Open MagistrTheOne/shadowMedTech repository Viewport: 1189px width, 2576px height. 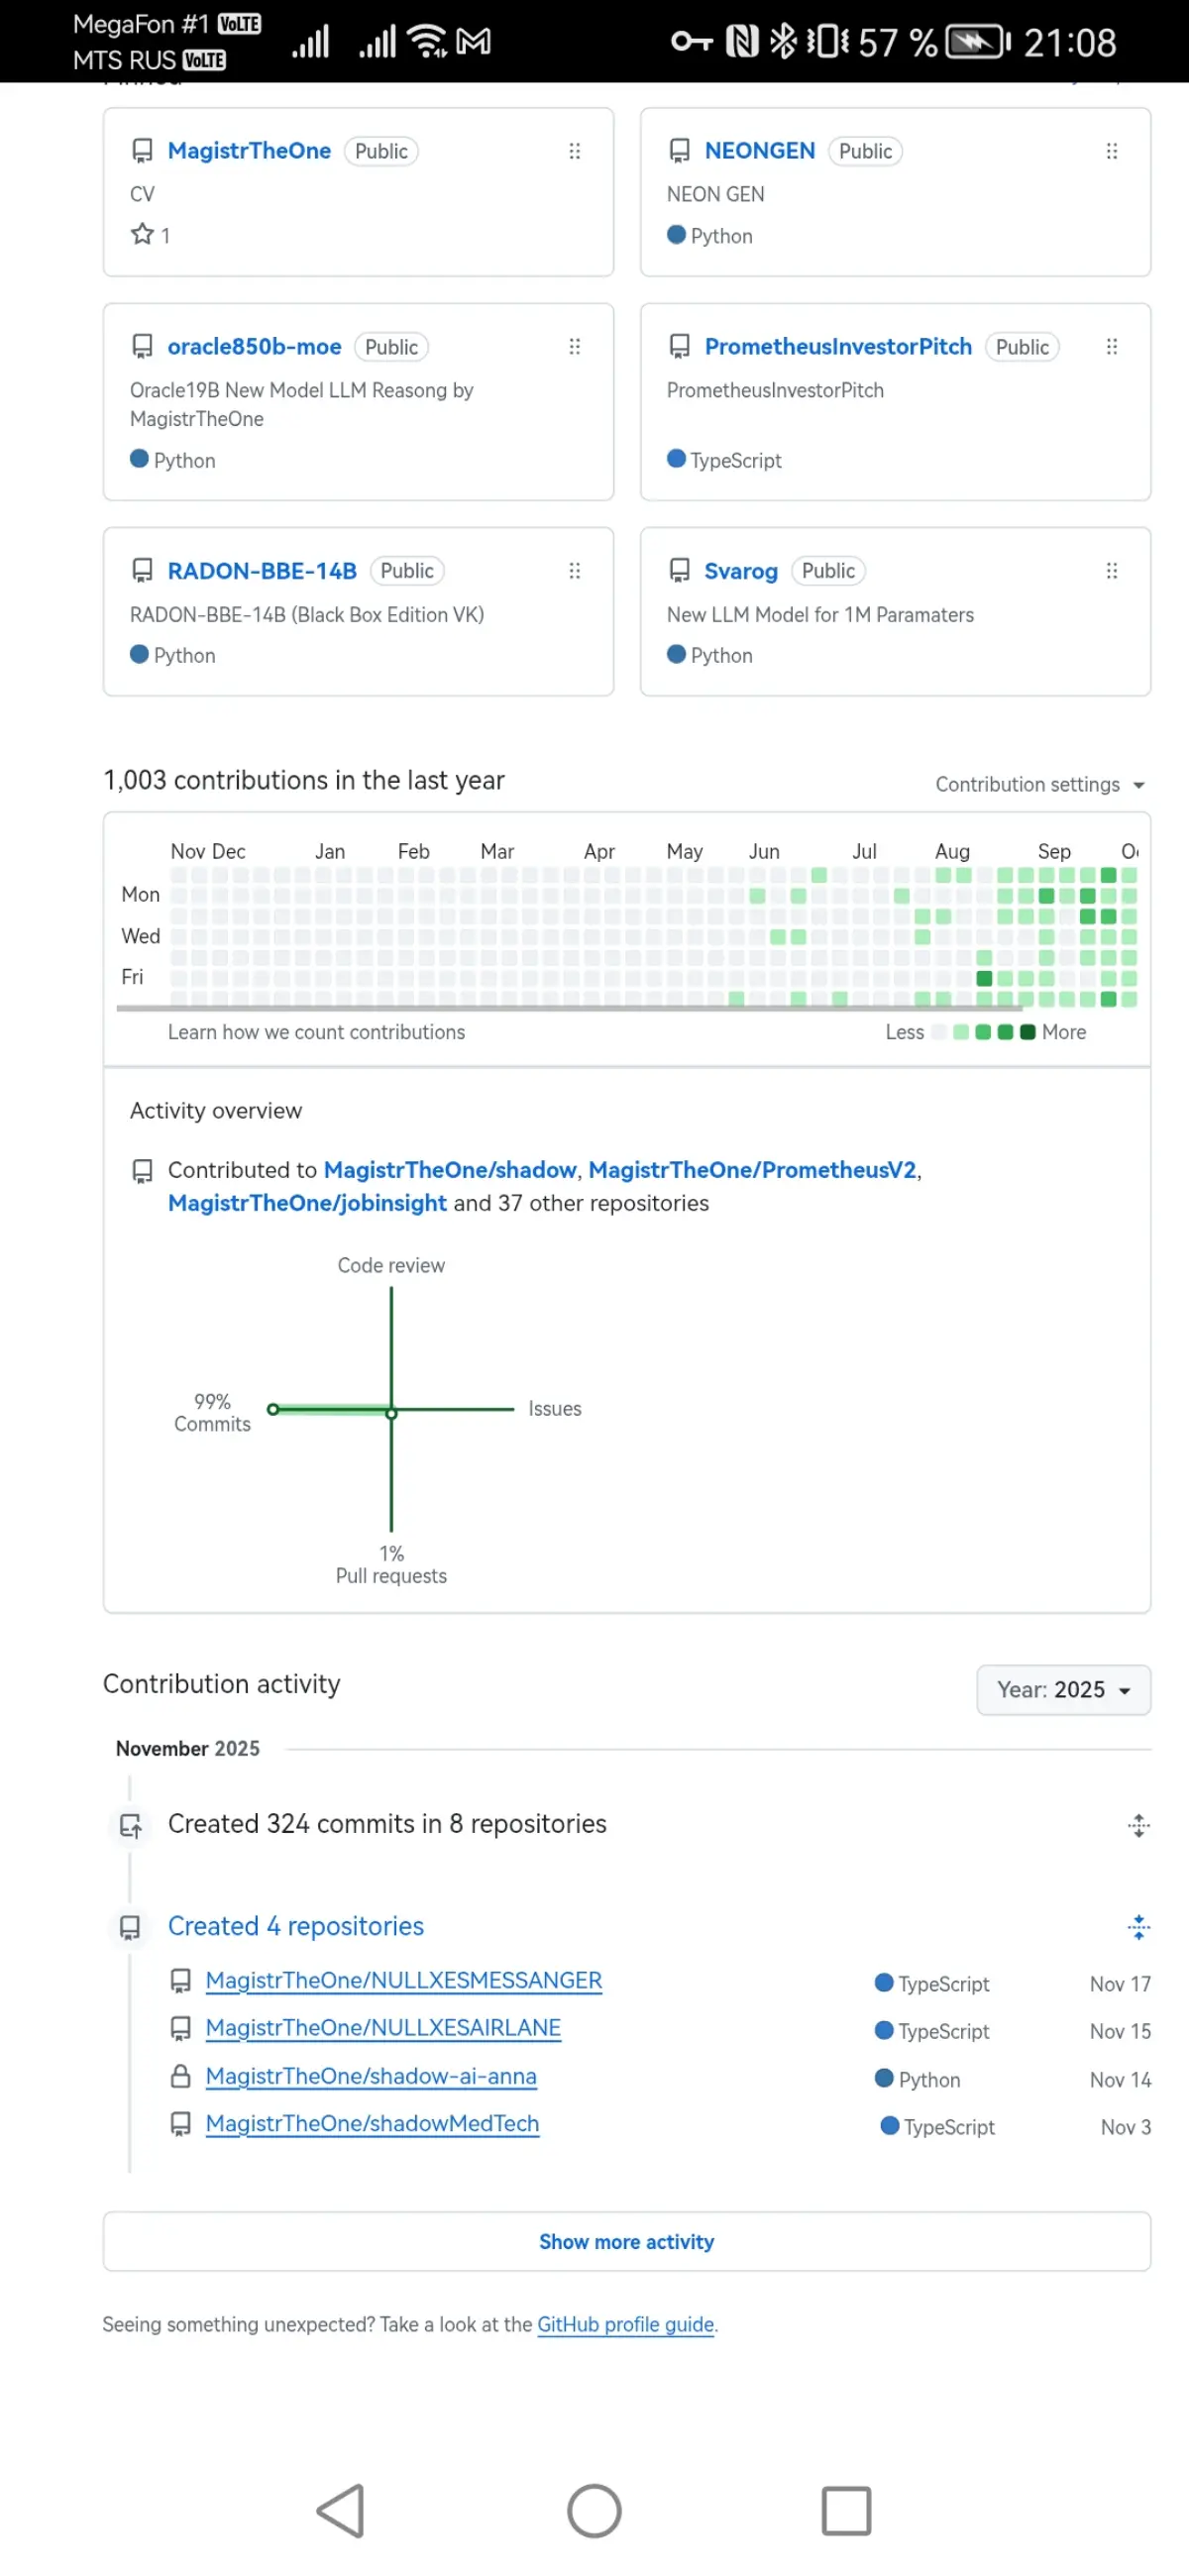coord(372,2123)
